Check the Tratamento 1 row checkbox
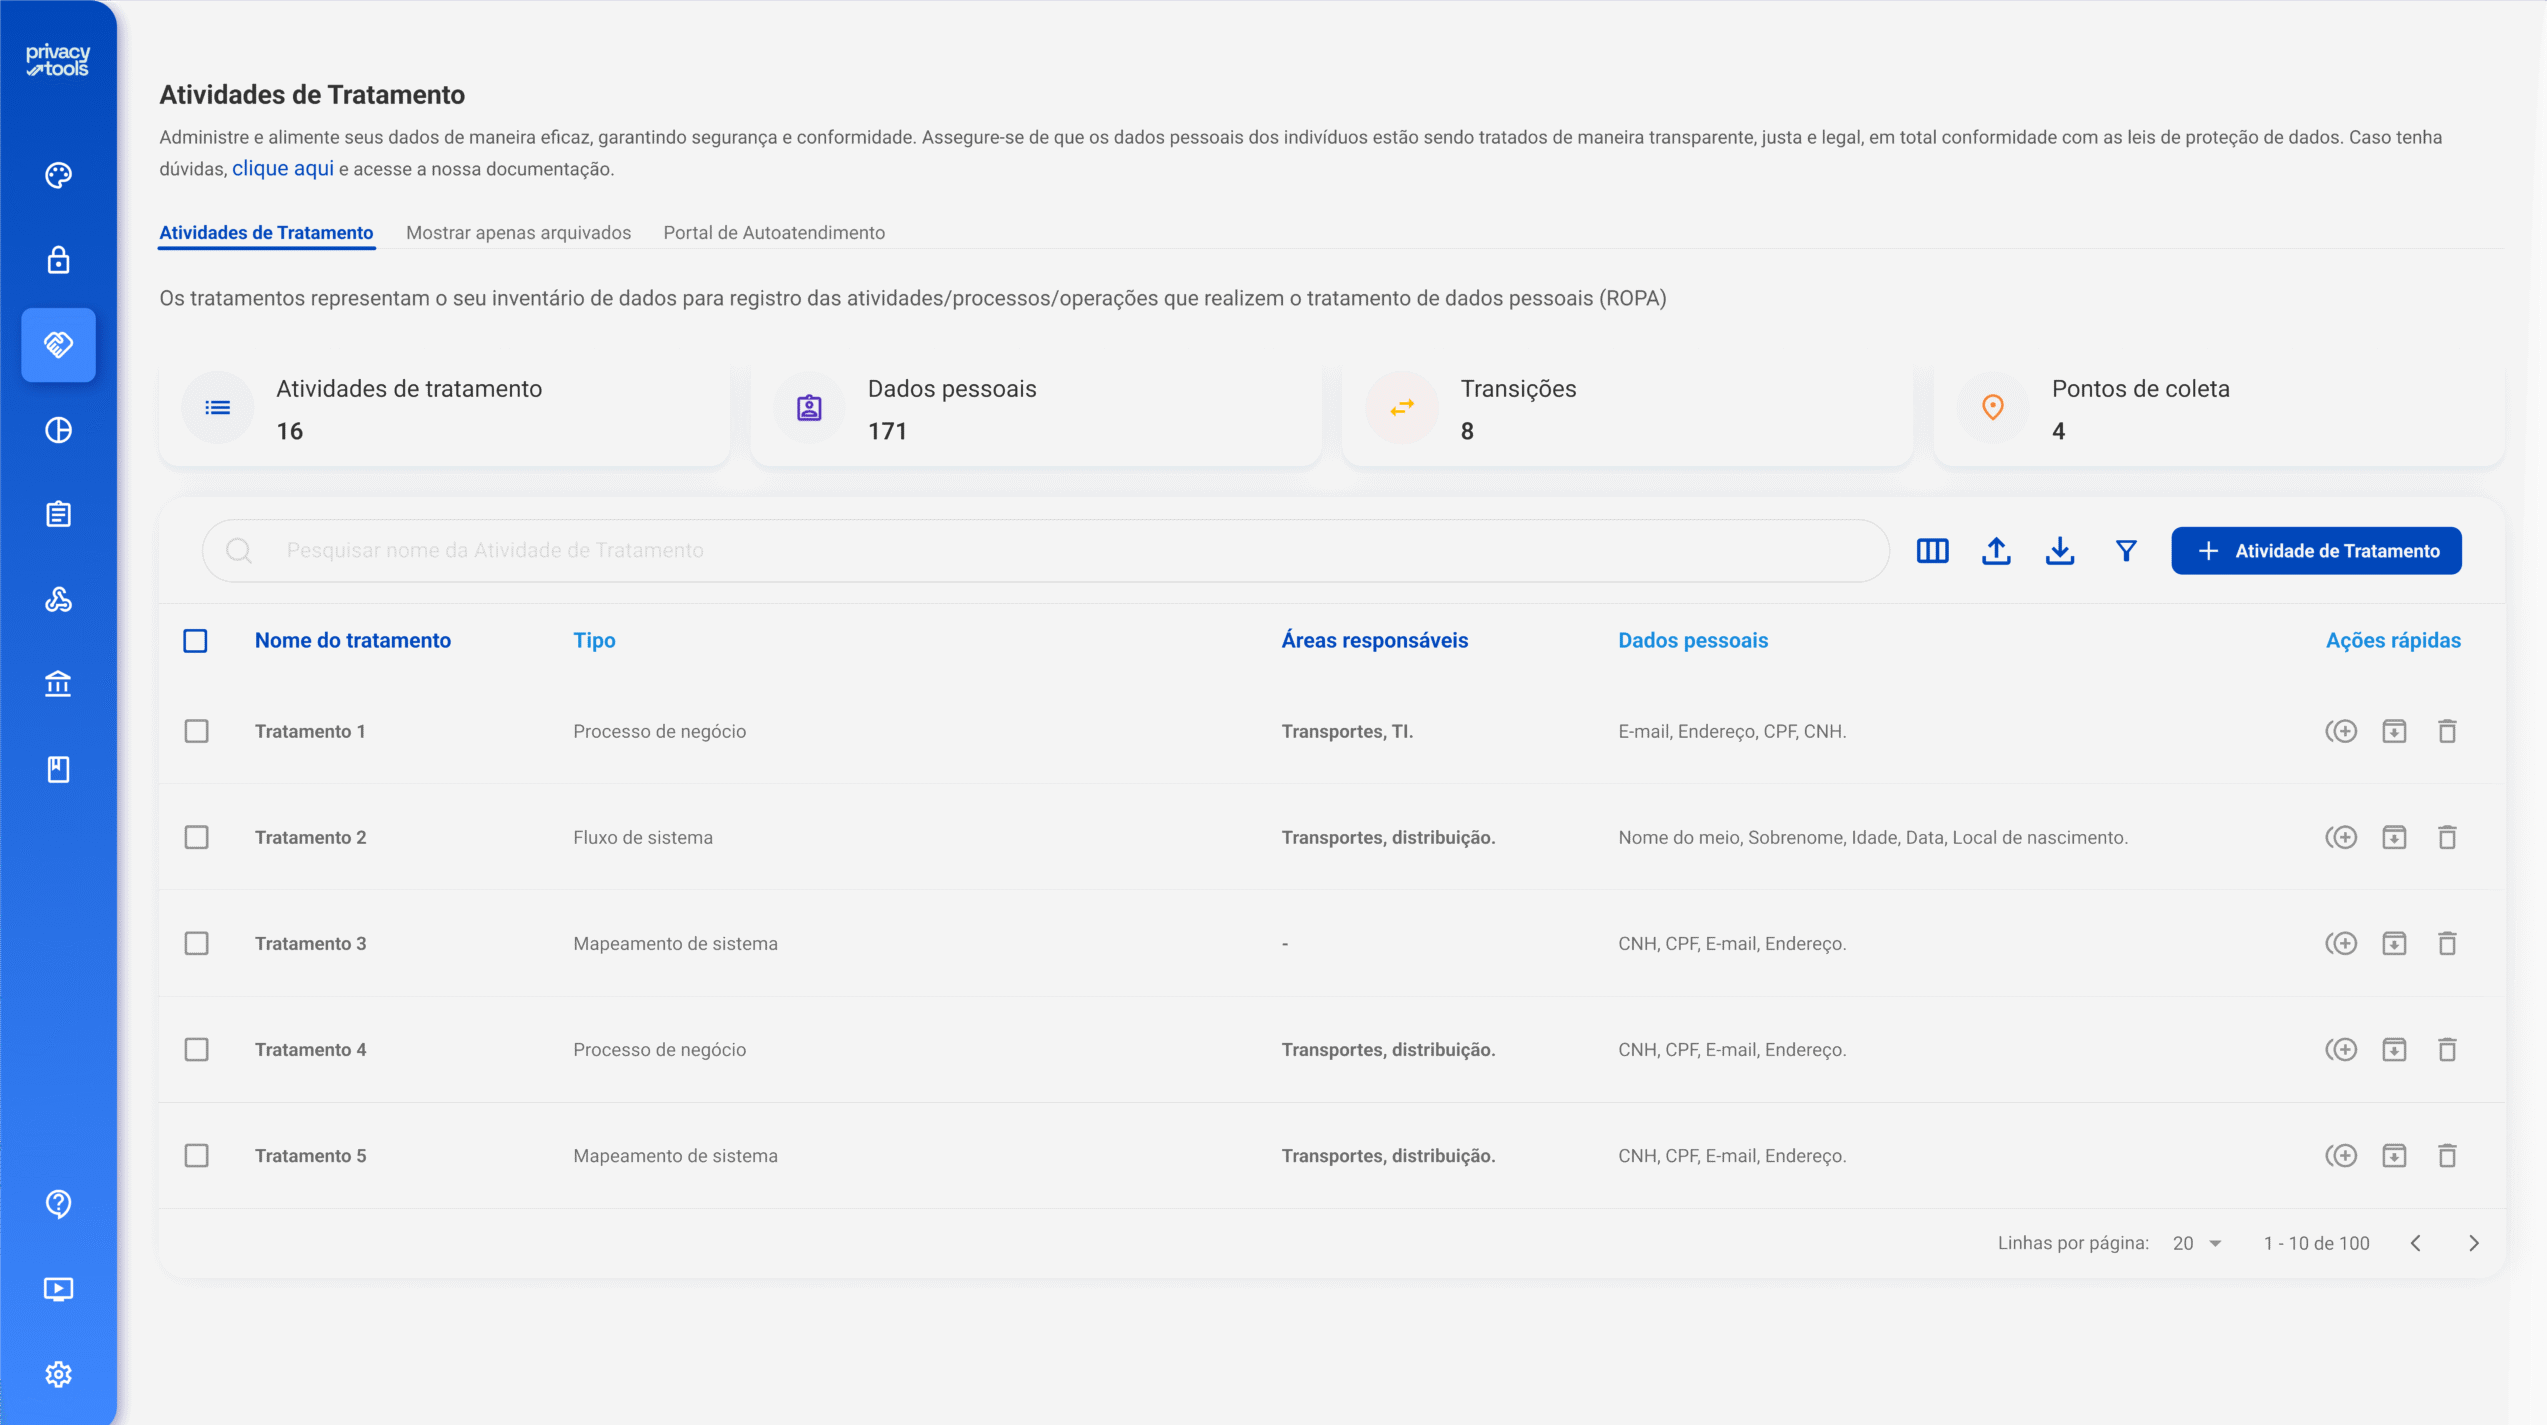 [x=196, y=732]
